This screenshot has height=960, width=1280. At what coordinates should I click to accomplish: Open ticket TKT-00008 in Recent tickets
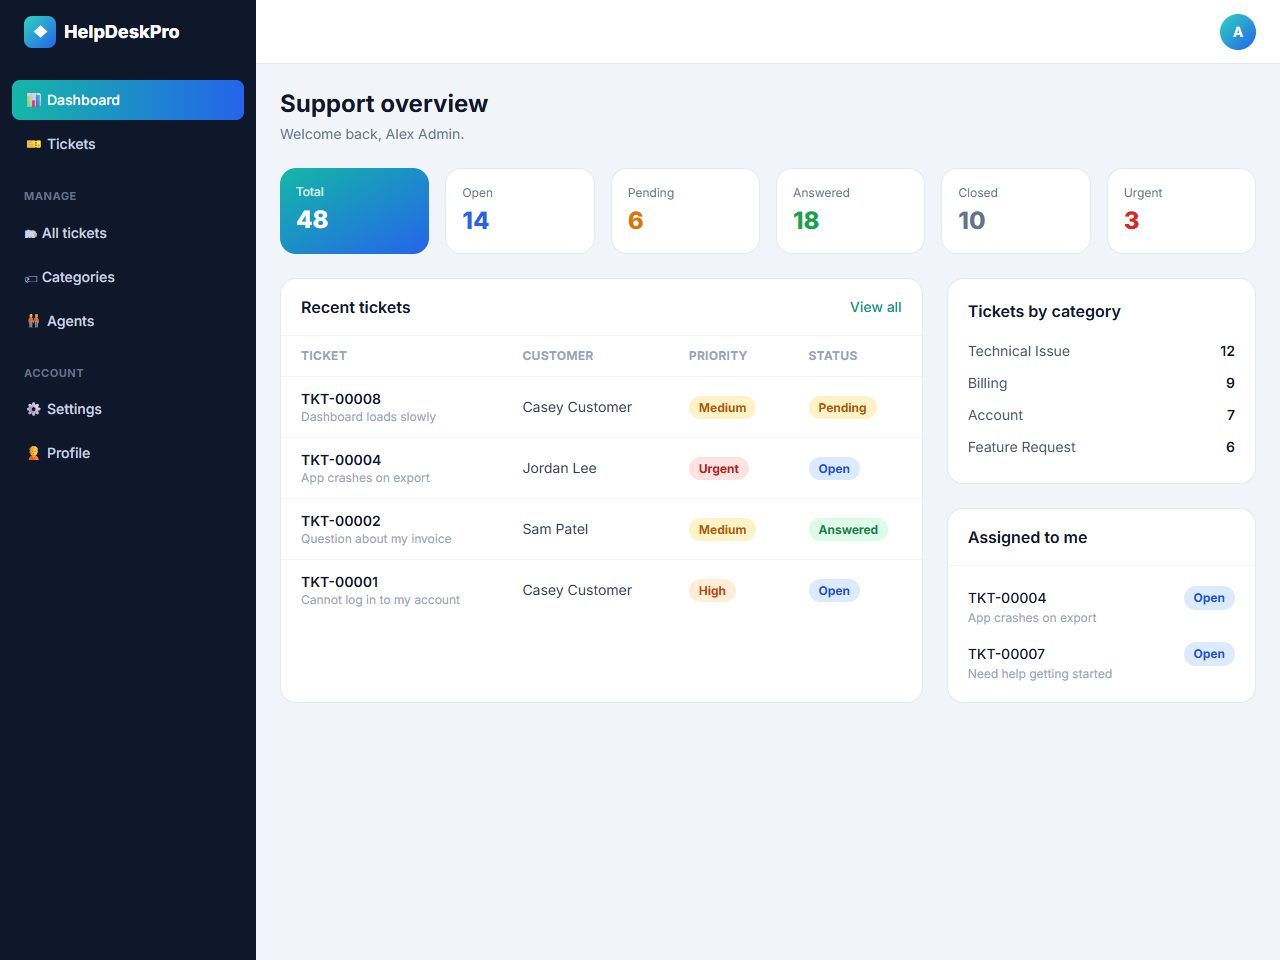(x=341, y=399)
